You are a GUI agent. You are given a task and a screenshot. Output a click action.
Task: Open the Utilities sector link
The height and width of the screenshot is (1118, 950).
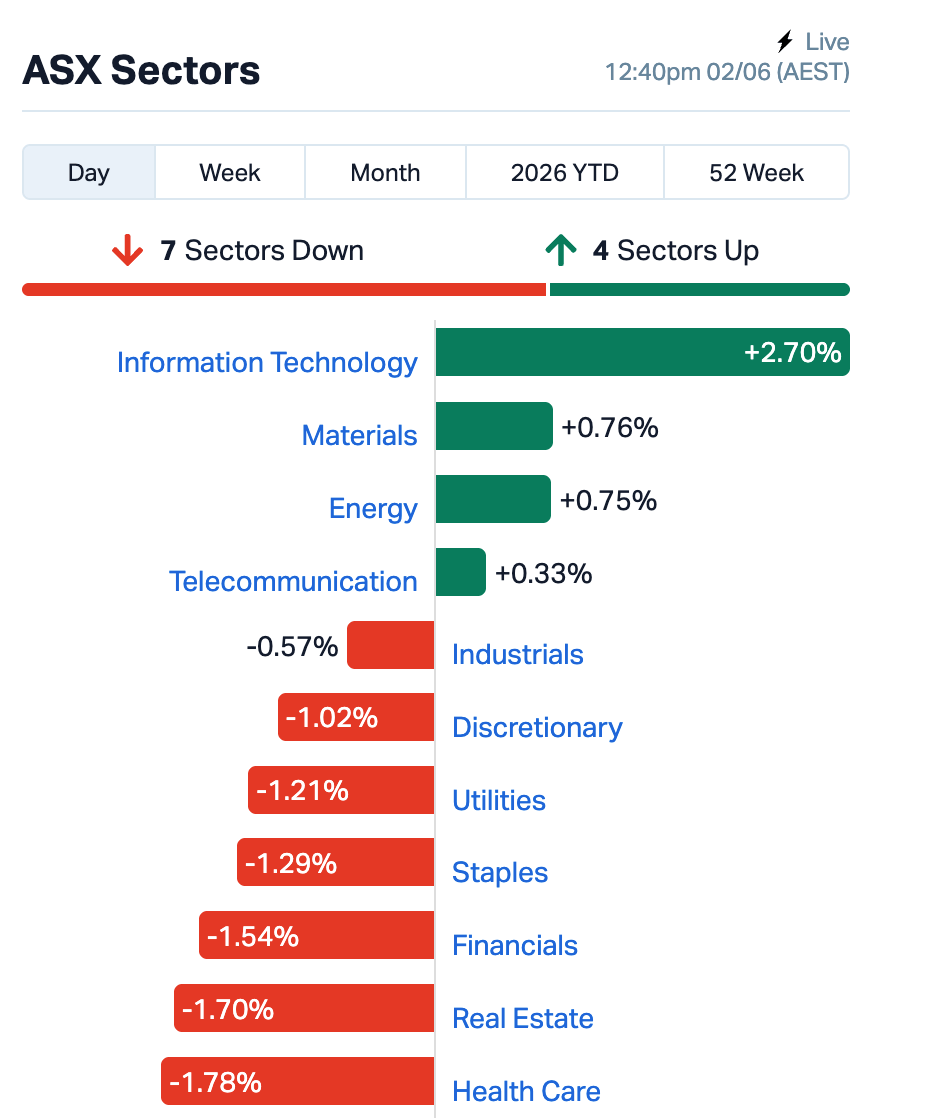[499, 800]
